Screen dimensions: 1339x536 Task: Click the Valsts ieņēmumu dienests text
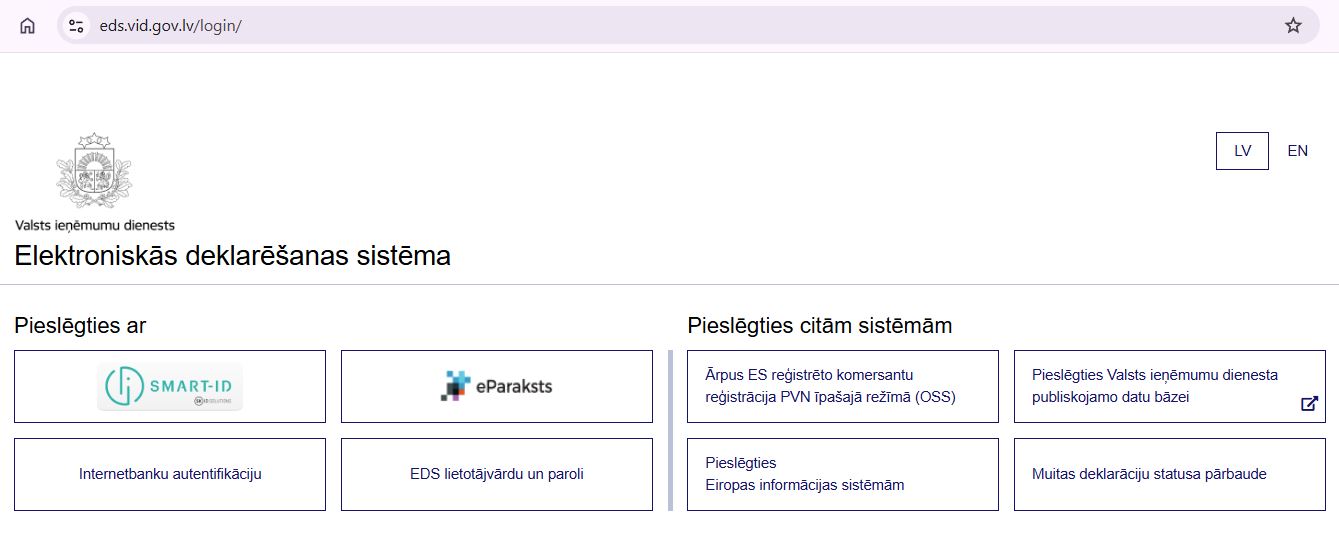95,226
